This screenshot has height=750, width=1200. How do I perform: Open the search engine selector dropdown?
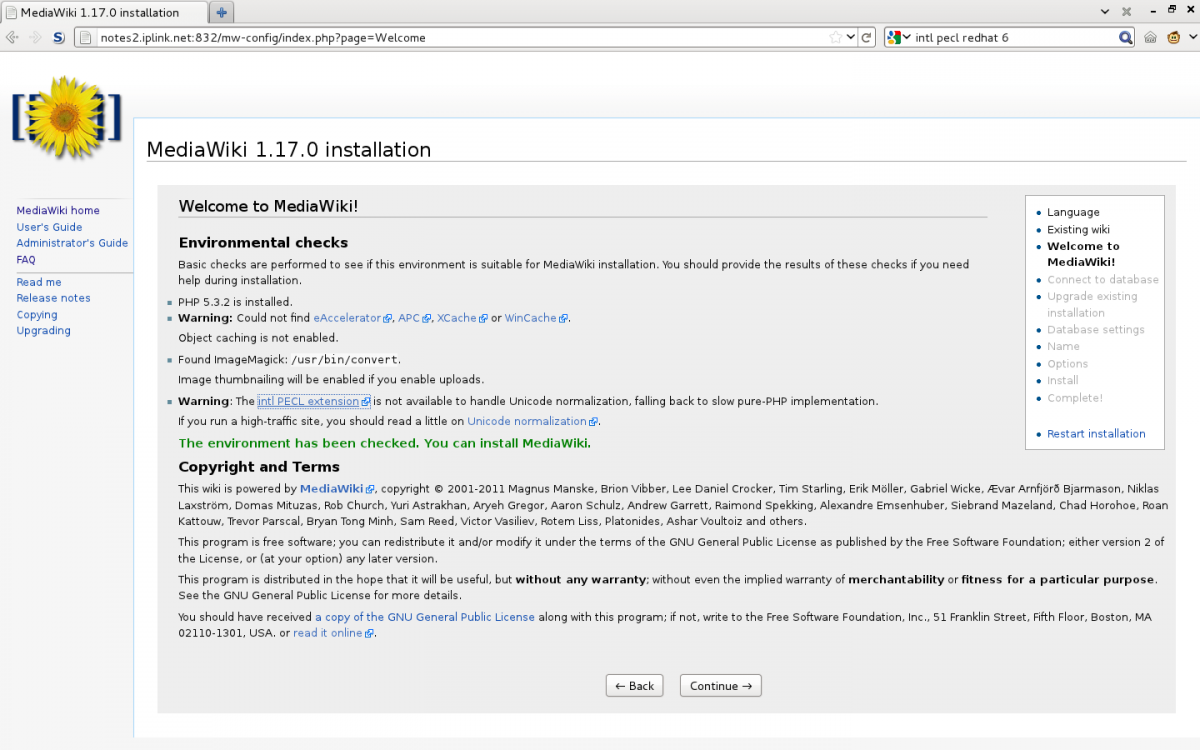coord(900,38)
